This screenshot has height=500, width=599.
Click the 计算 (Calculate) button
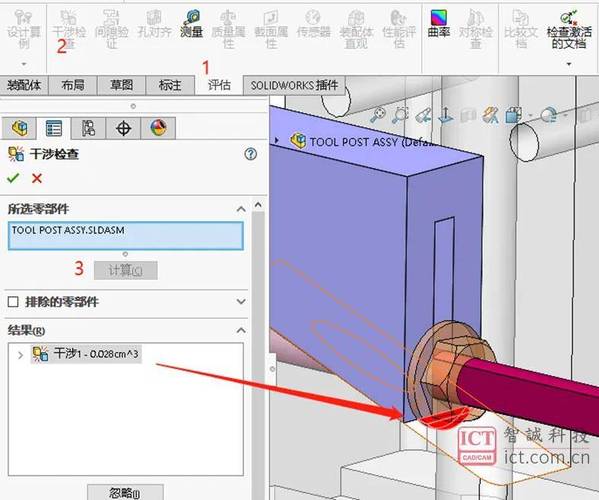coord(126,270)
